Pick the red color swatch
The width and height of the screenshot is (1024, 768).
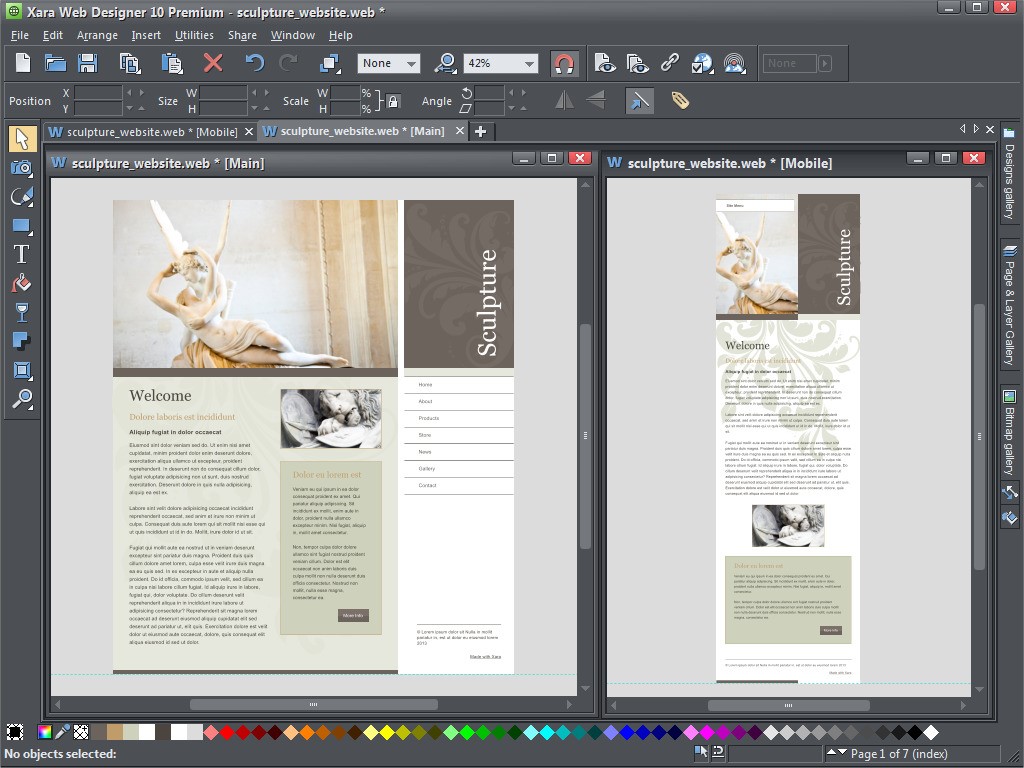[227, 733]
